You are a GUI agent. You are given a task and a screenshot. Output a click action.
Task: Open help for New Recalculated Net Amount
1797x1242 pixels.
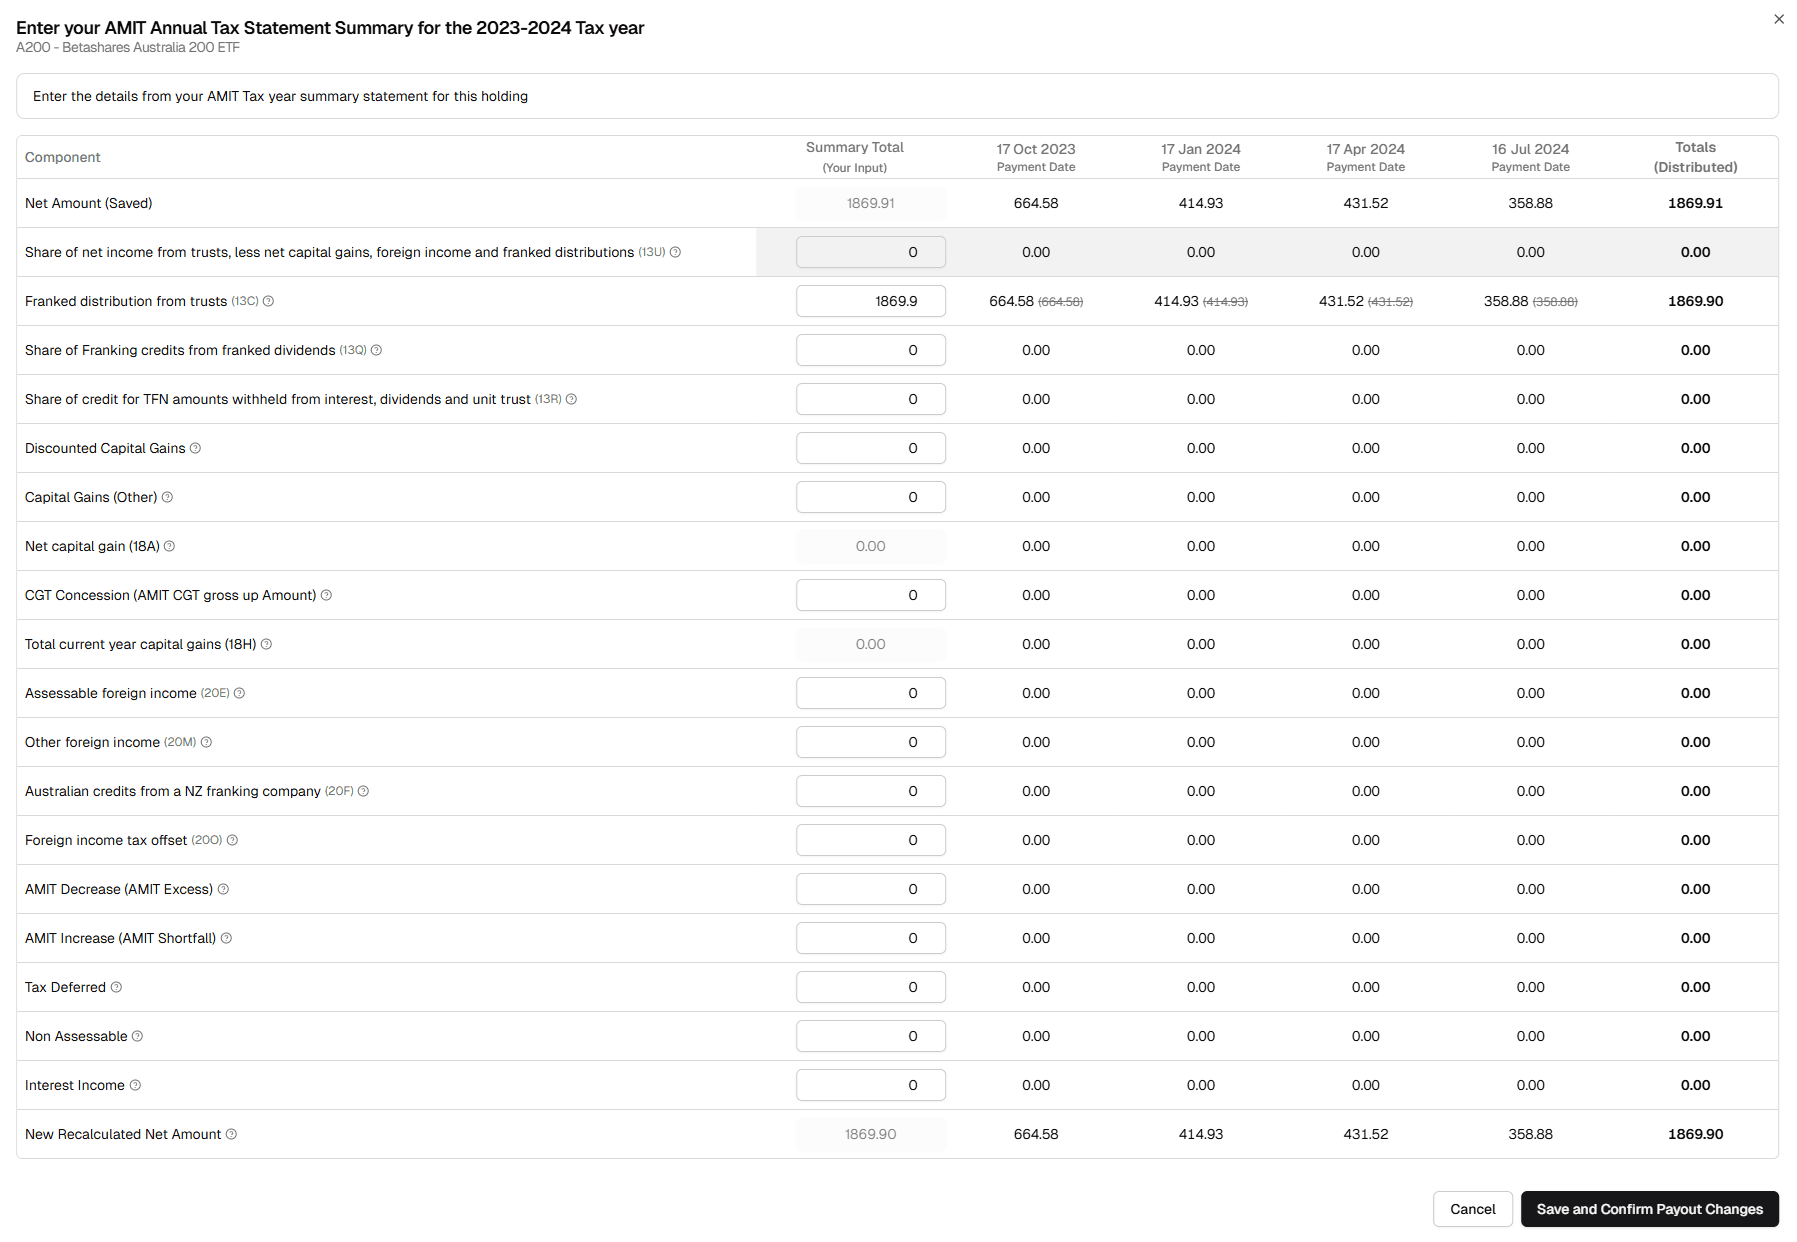coord(231,1134)
